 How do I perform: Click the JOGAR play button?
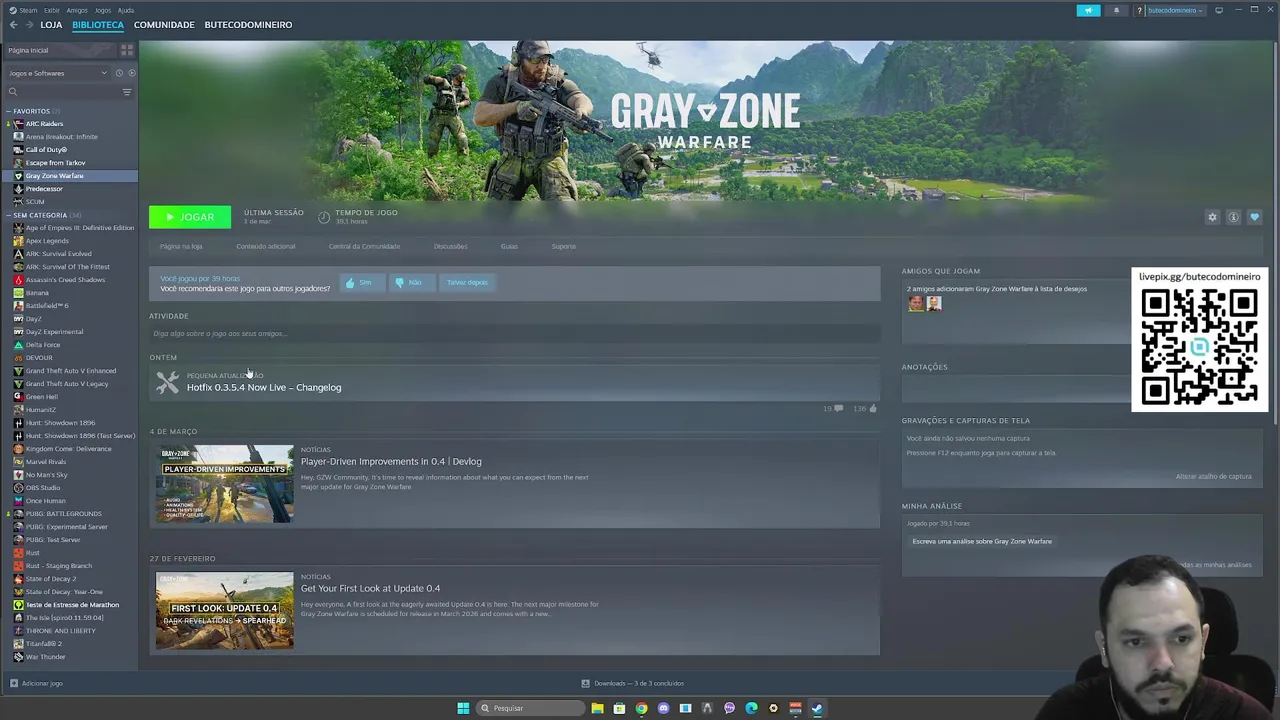click(190, 217)
